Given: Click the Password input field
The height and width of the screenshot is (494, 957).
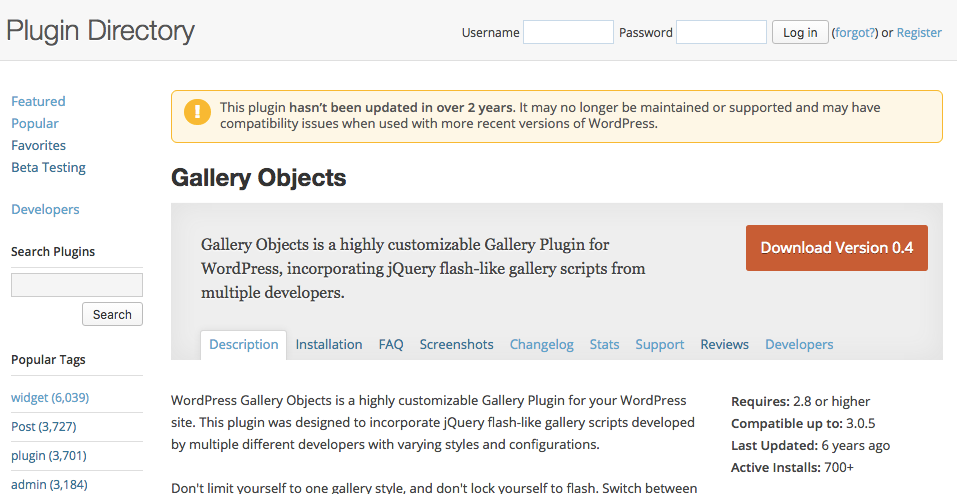Looking at the screenshot, I should (721, 32).
